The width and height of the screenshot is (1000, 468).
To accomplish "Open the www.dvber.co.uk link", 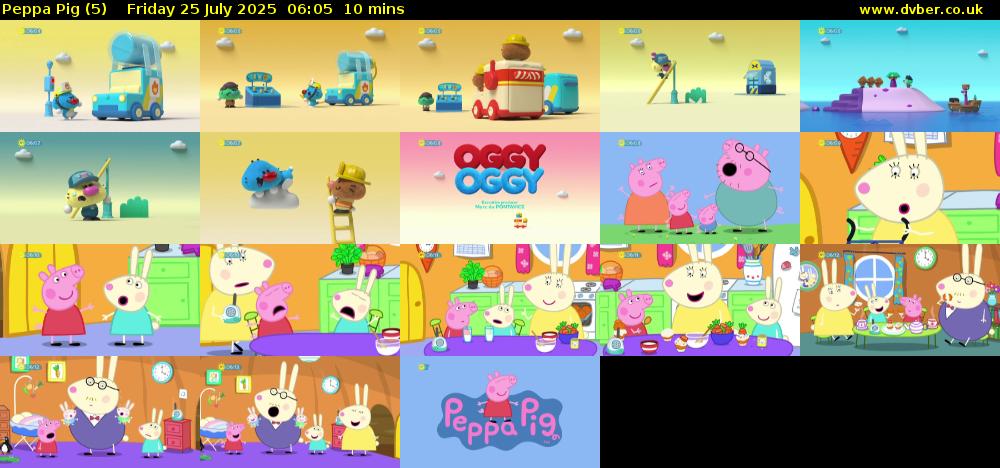I will 921,10.
